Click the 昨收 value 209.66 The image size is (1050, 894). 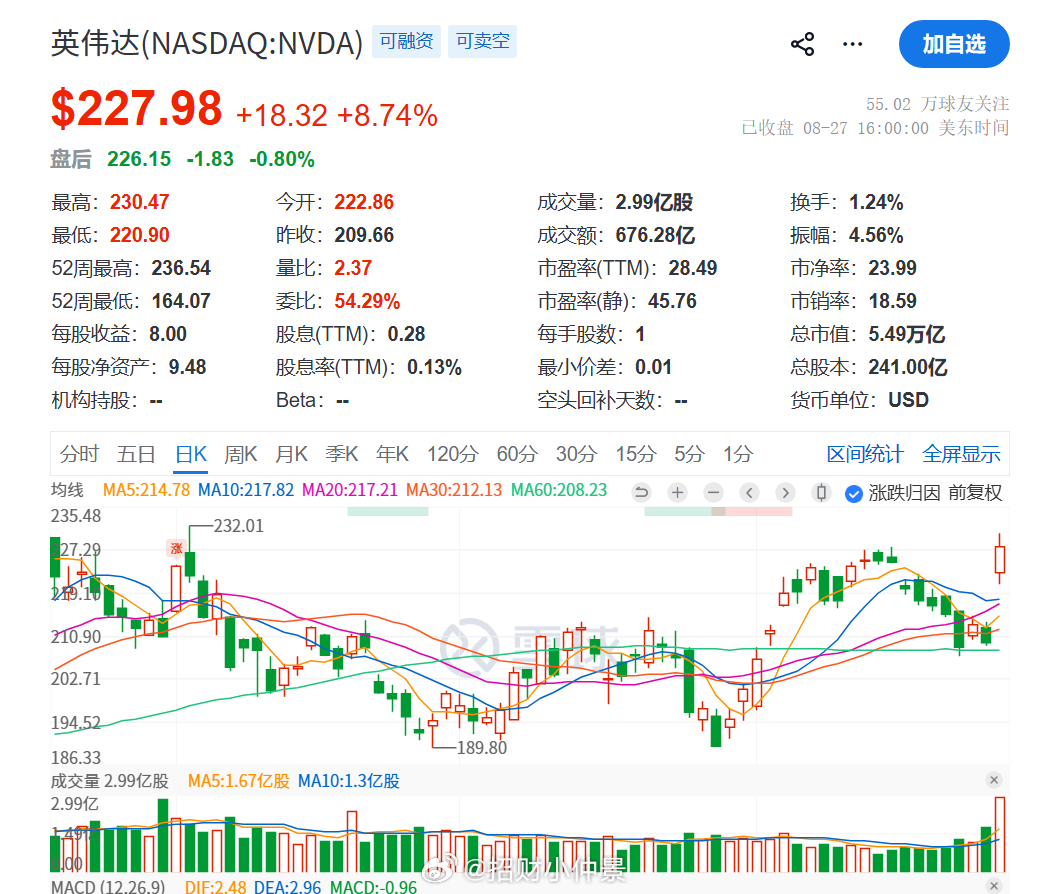pyautogui.click(x=364, y=235)
